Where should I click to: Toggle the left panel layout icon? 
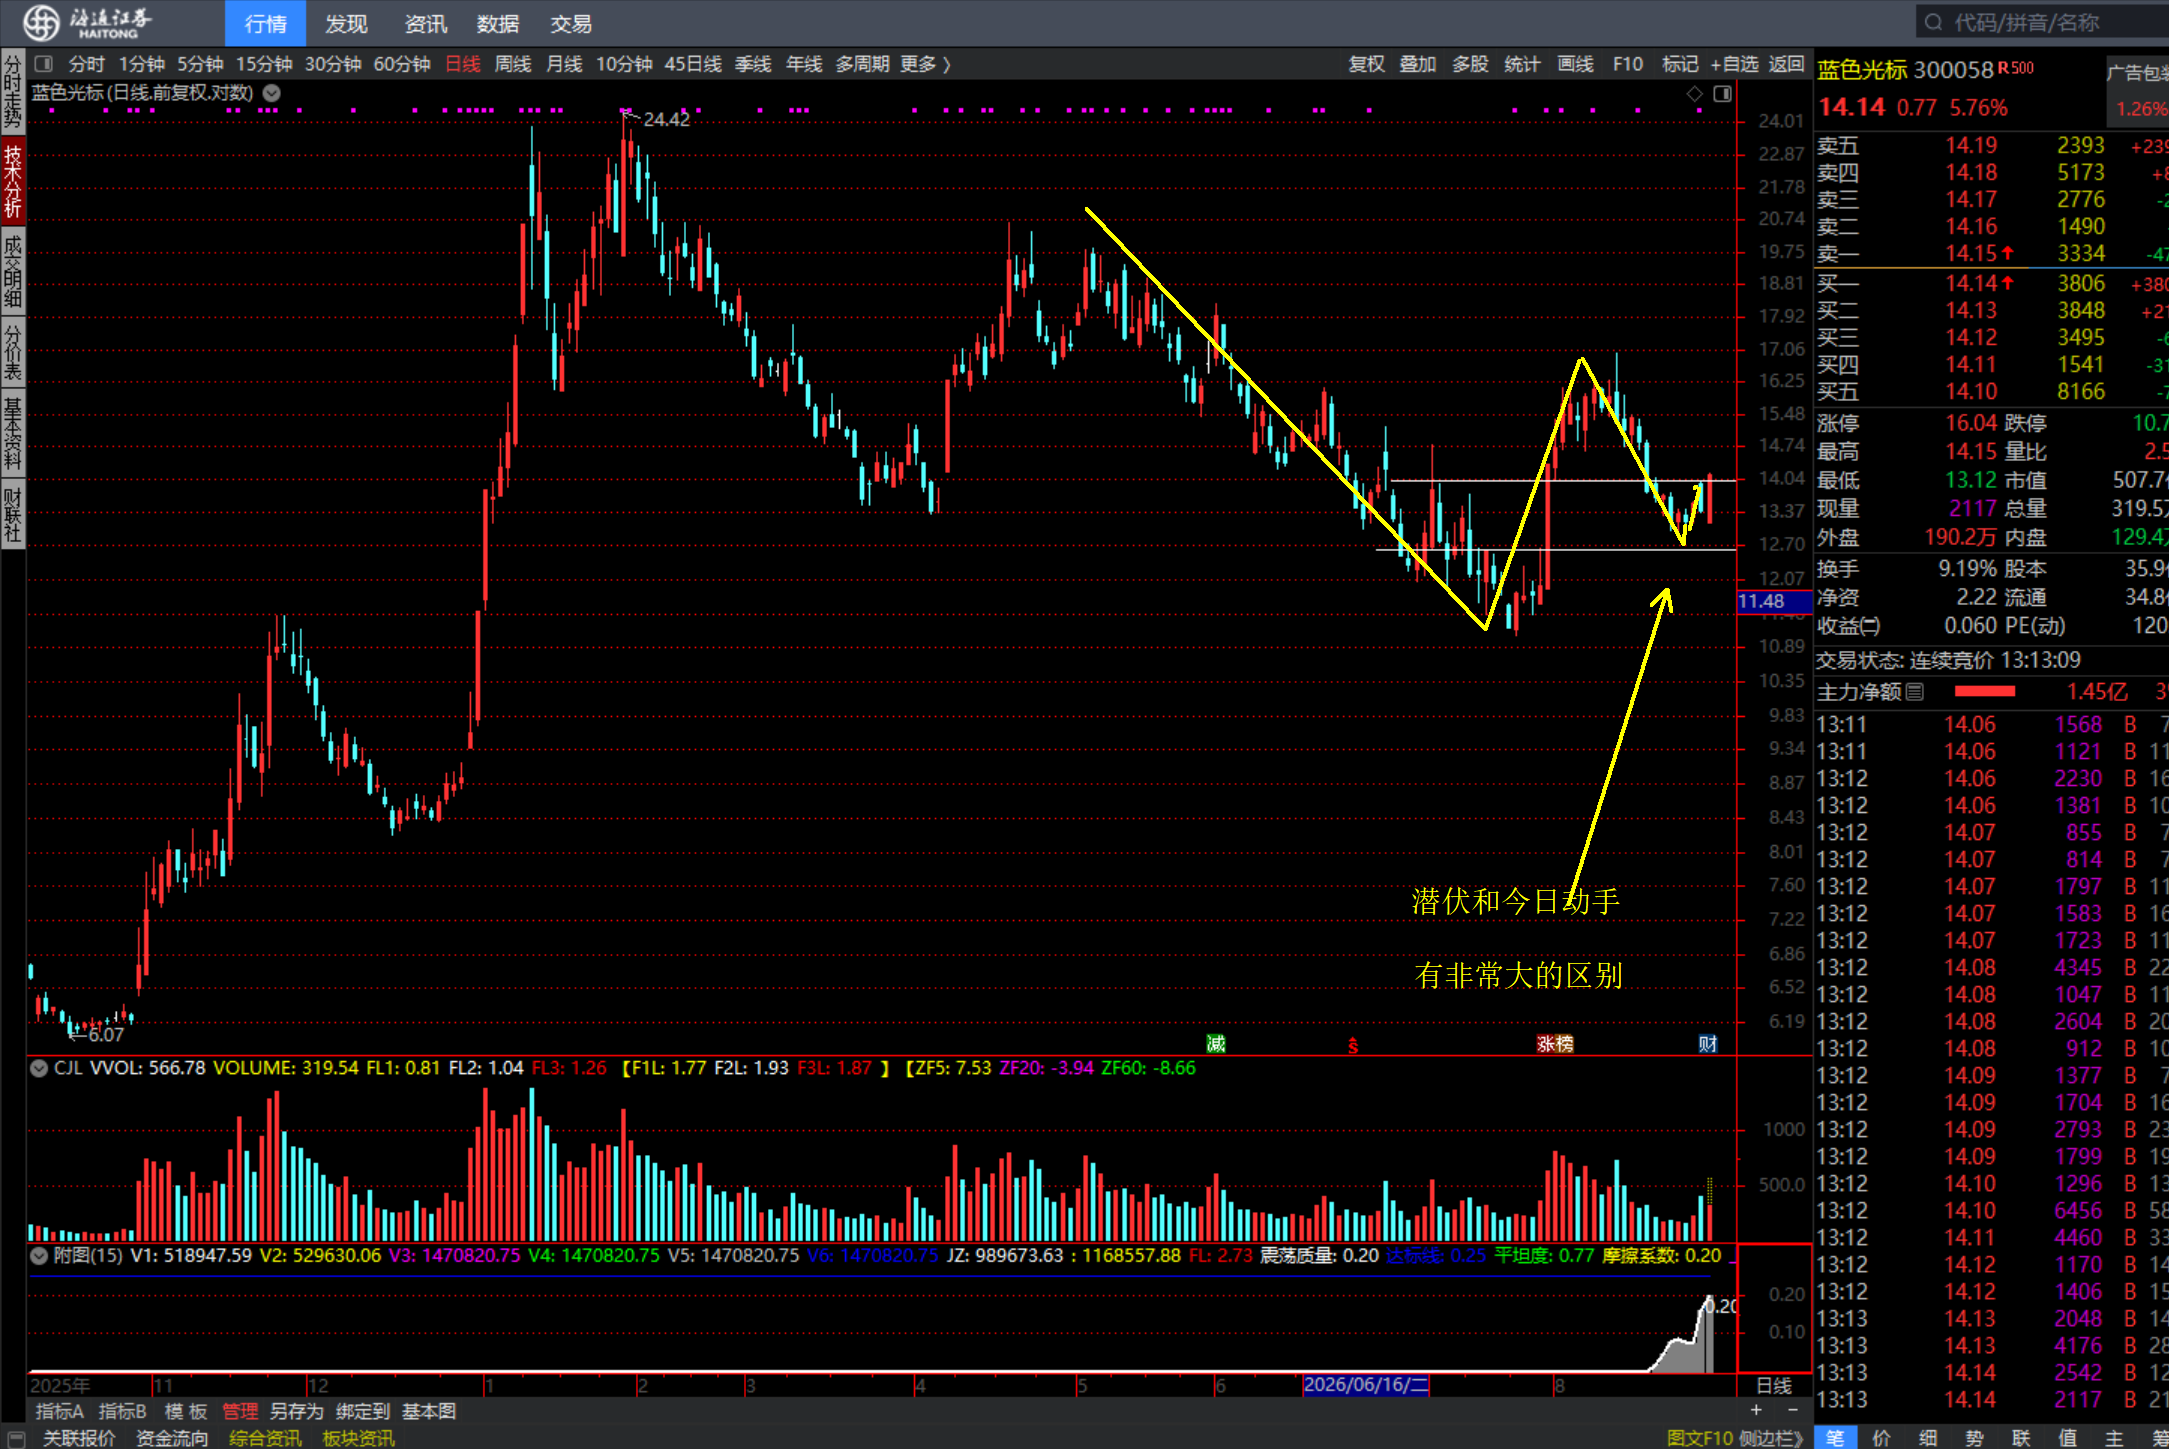[43, 64]
